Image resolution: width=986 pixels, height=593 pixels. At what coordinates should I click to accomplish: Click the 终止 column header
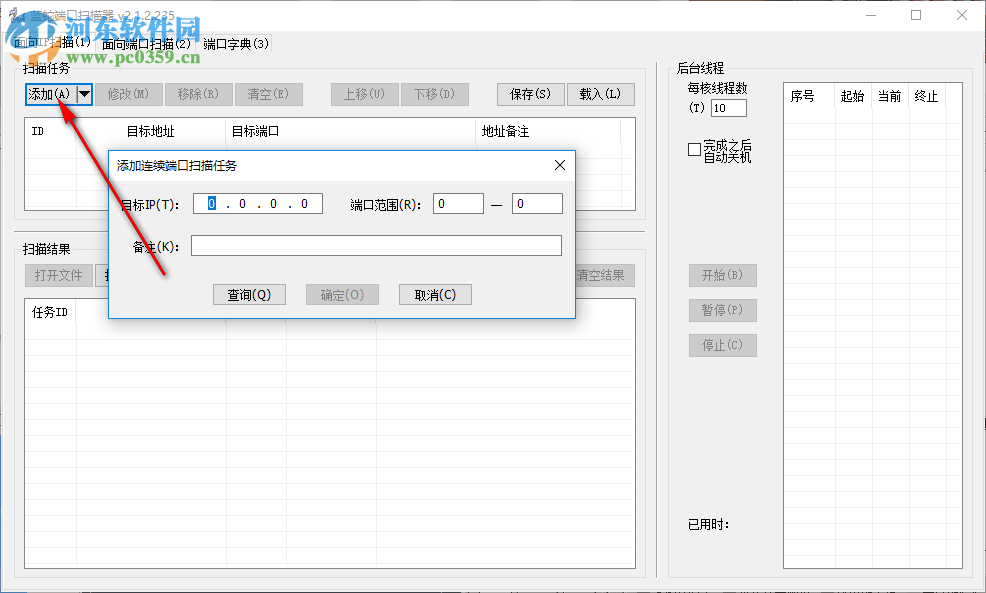[x=927, y=96]
